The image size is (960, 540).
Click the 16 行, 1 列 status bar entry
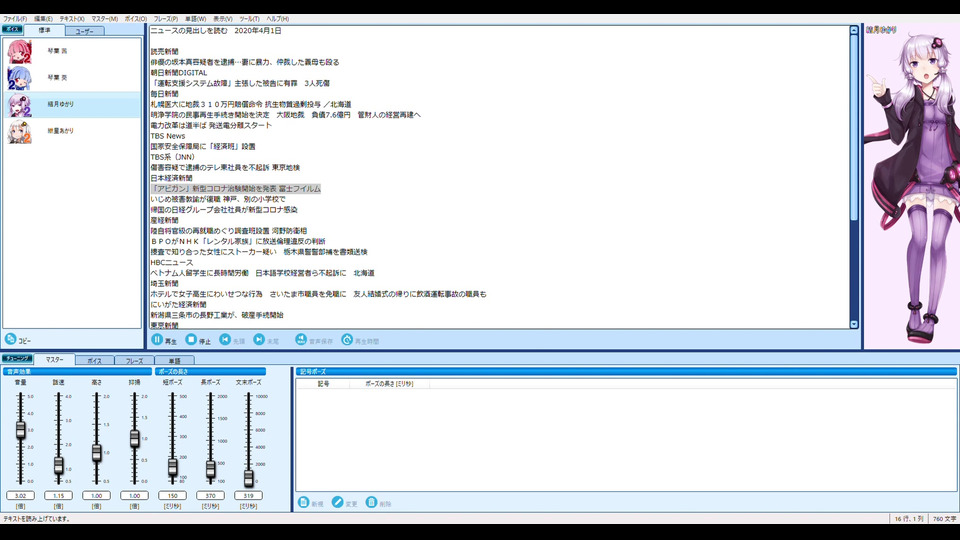(909, 519)
